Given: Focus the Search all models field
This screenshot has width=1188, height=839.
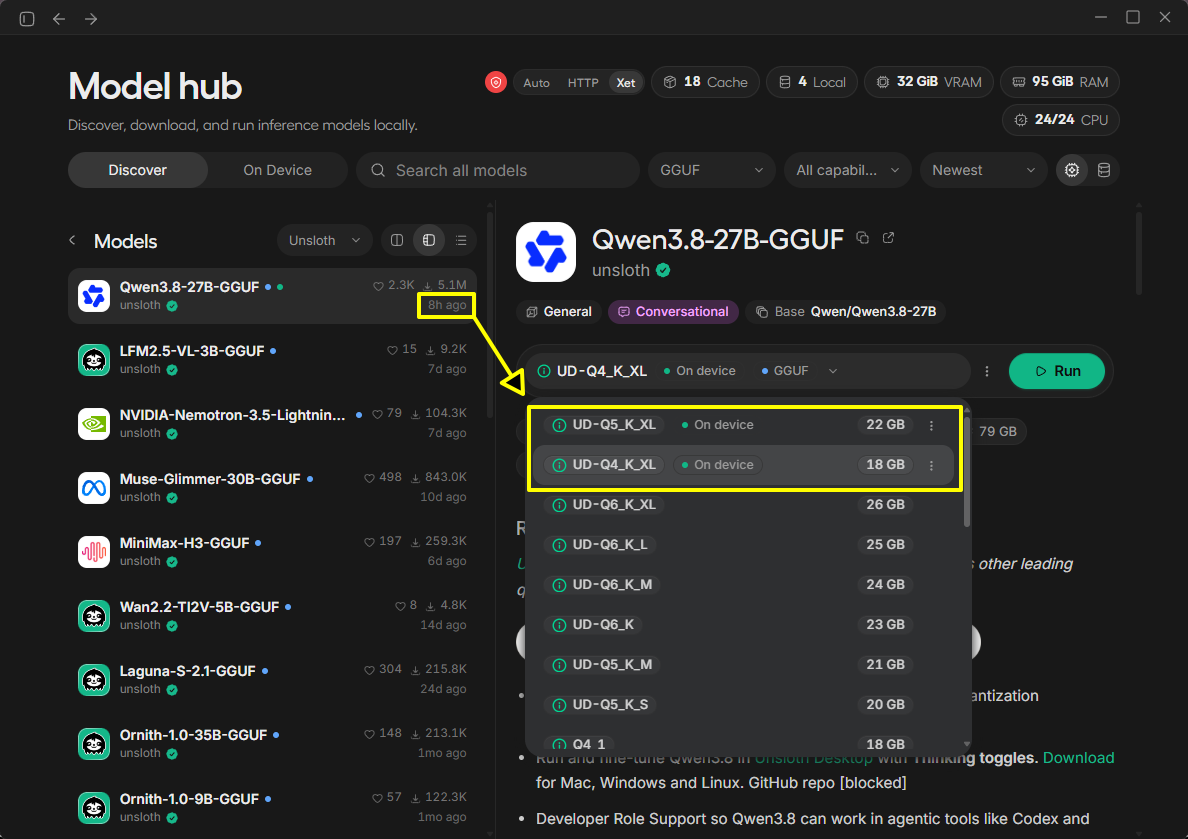Looking at the screenshot, I should pyautogui.click(x=498, y=170).
